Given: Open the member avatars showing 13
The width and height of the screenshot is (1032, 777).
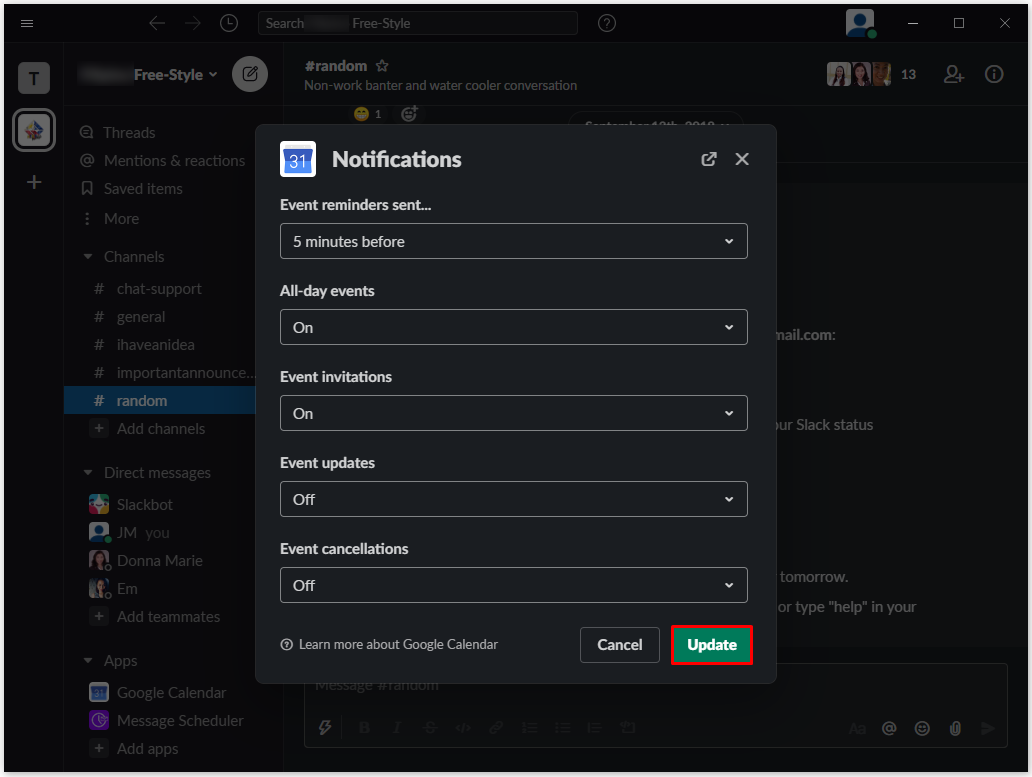Looking at the screenshot, I should click(871, 74).
